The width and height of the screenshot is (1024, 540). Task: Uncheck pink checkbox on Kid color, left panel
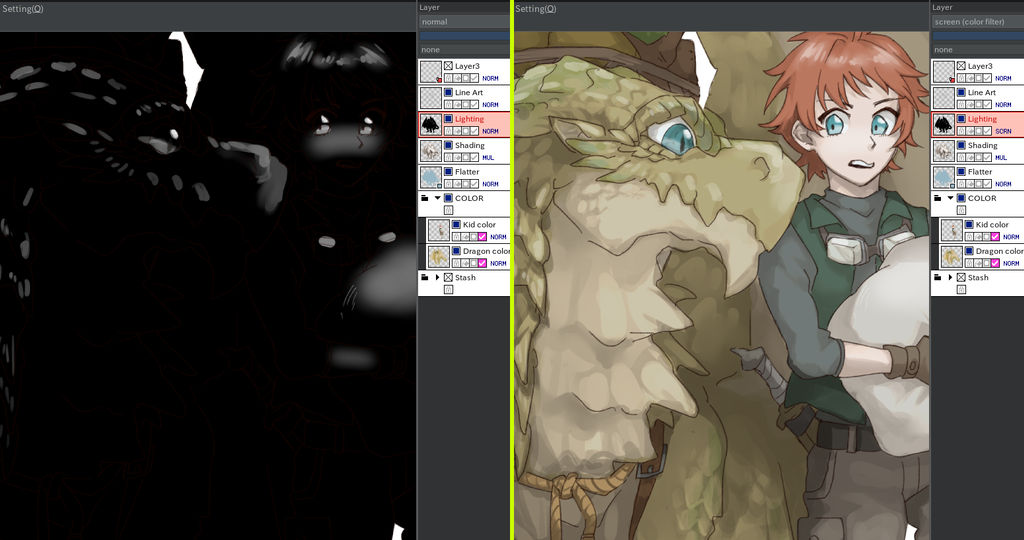pos(482,237)
